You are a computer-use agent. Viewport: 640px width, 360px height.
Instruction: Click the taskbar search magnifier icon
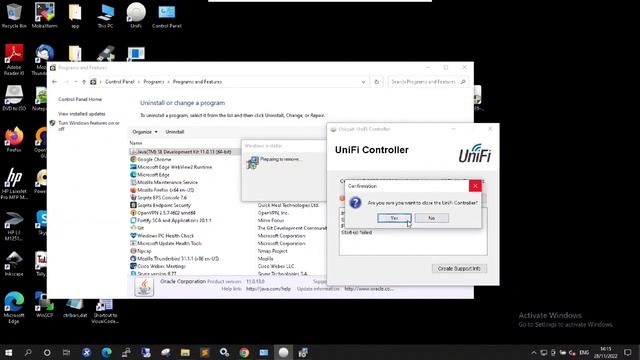tap(28, 352)
